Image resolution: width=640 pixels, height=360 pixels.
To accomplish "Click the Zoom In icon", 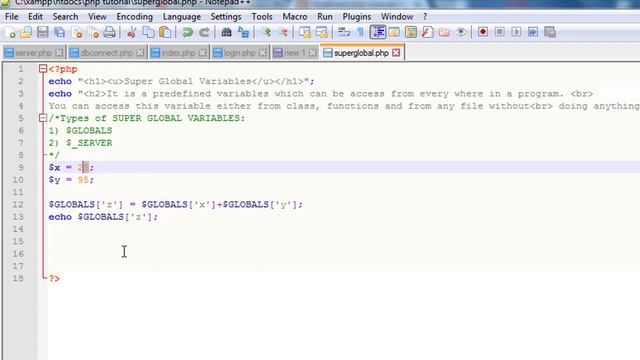I will click(x=266, y=32).
